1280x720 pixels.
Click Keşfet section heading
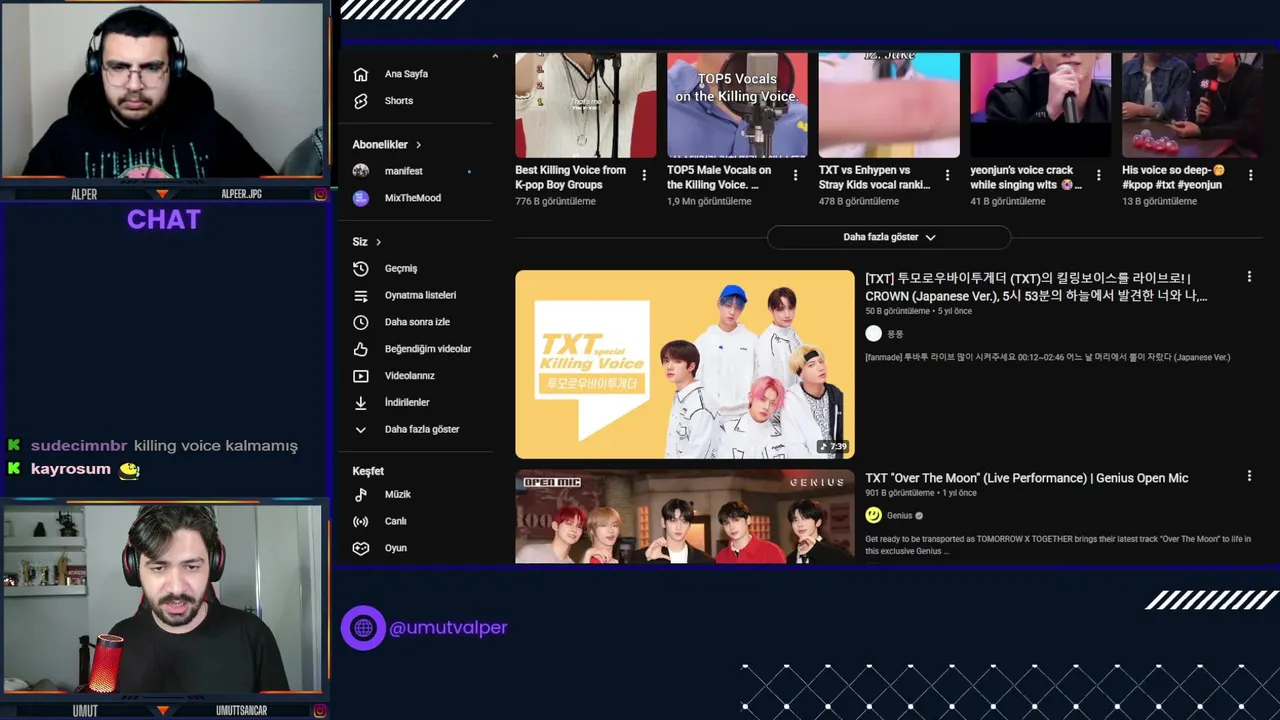pos(368,471)
